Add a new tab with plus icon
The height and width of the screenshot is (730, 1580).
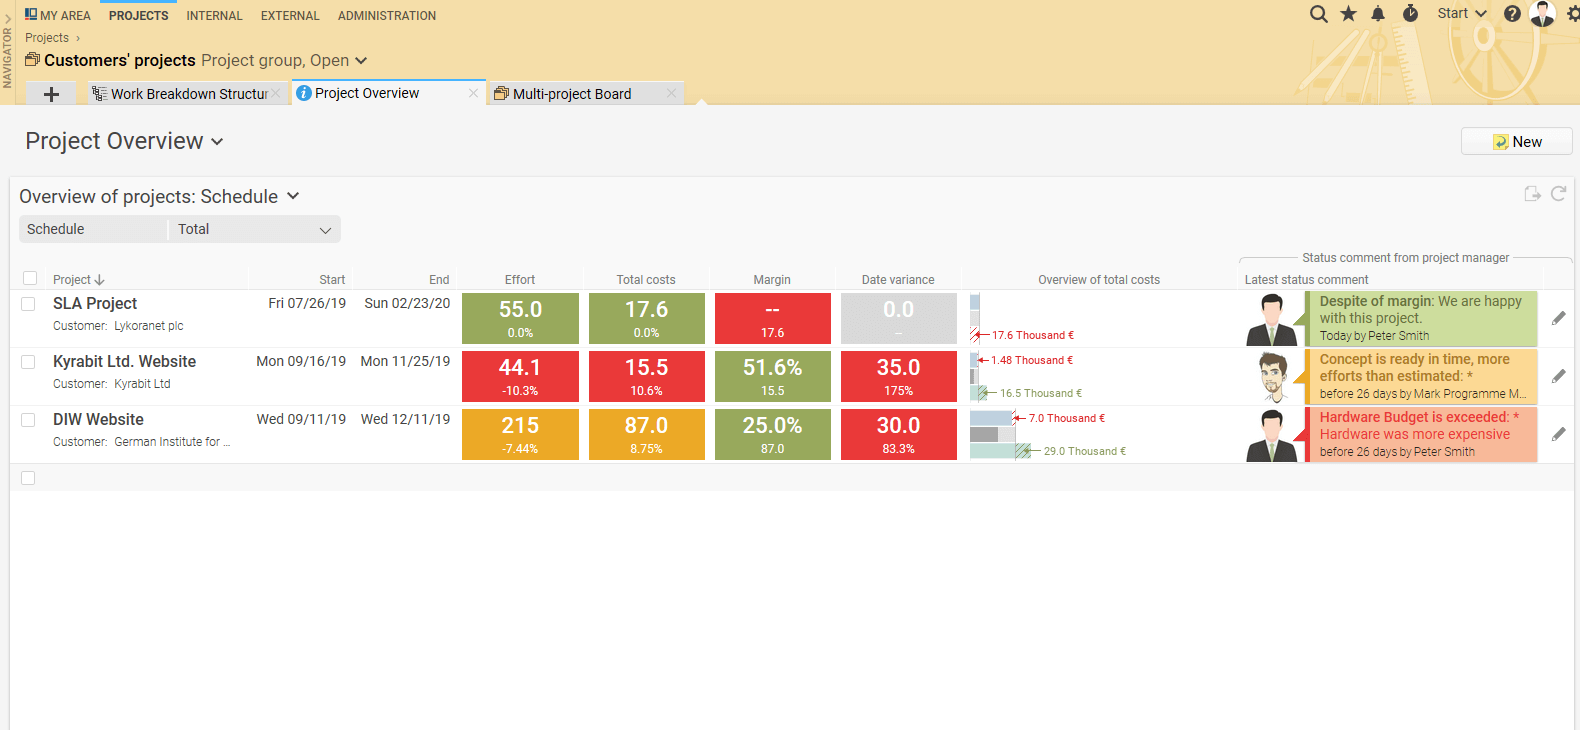[51, 94]
